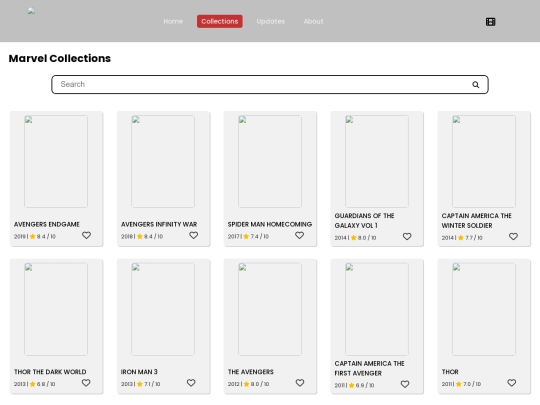Click the THOR THE DARK WORLD title

coord(50,372)
